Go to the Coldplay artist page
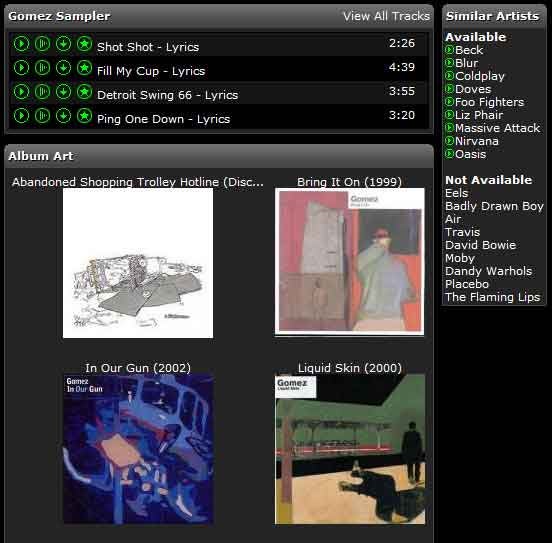Image resolution: width=552 pixels, height=543 pixels. pyautogui.click(x=480, y=76)
